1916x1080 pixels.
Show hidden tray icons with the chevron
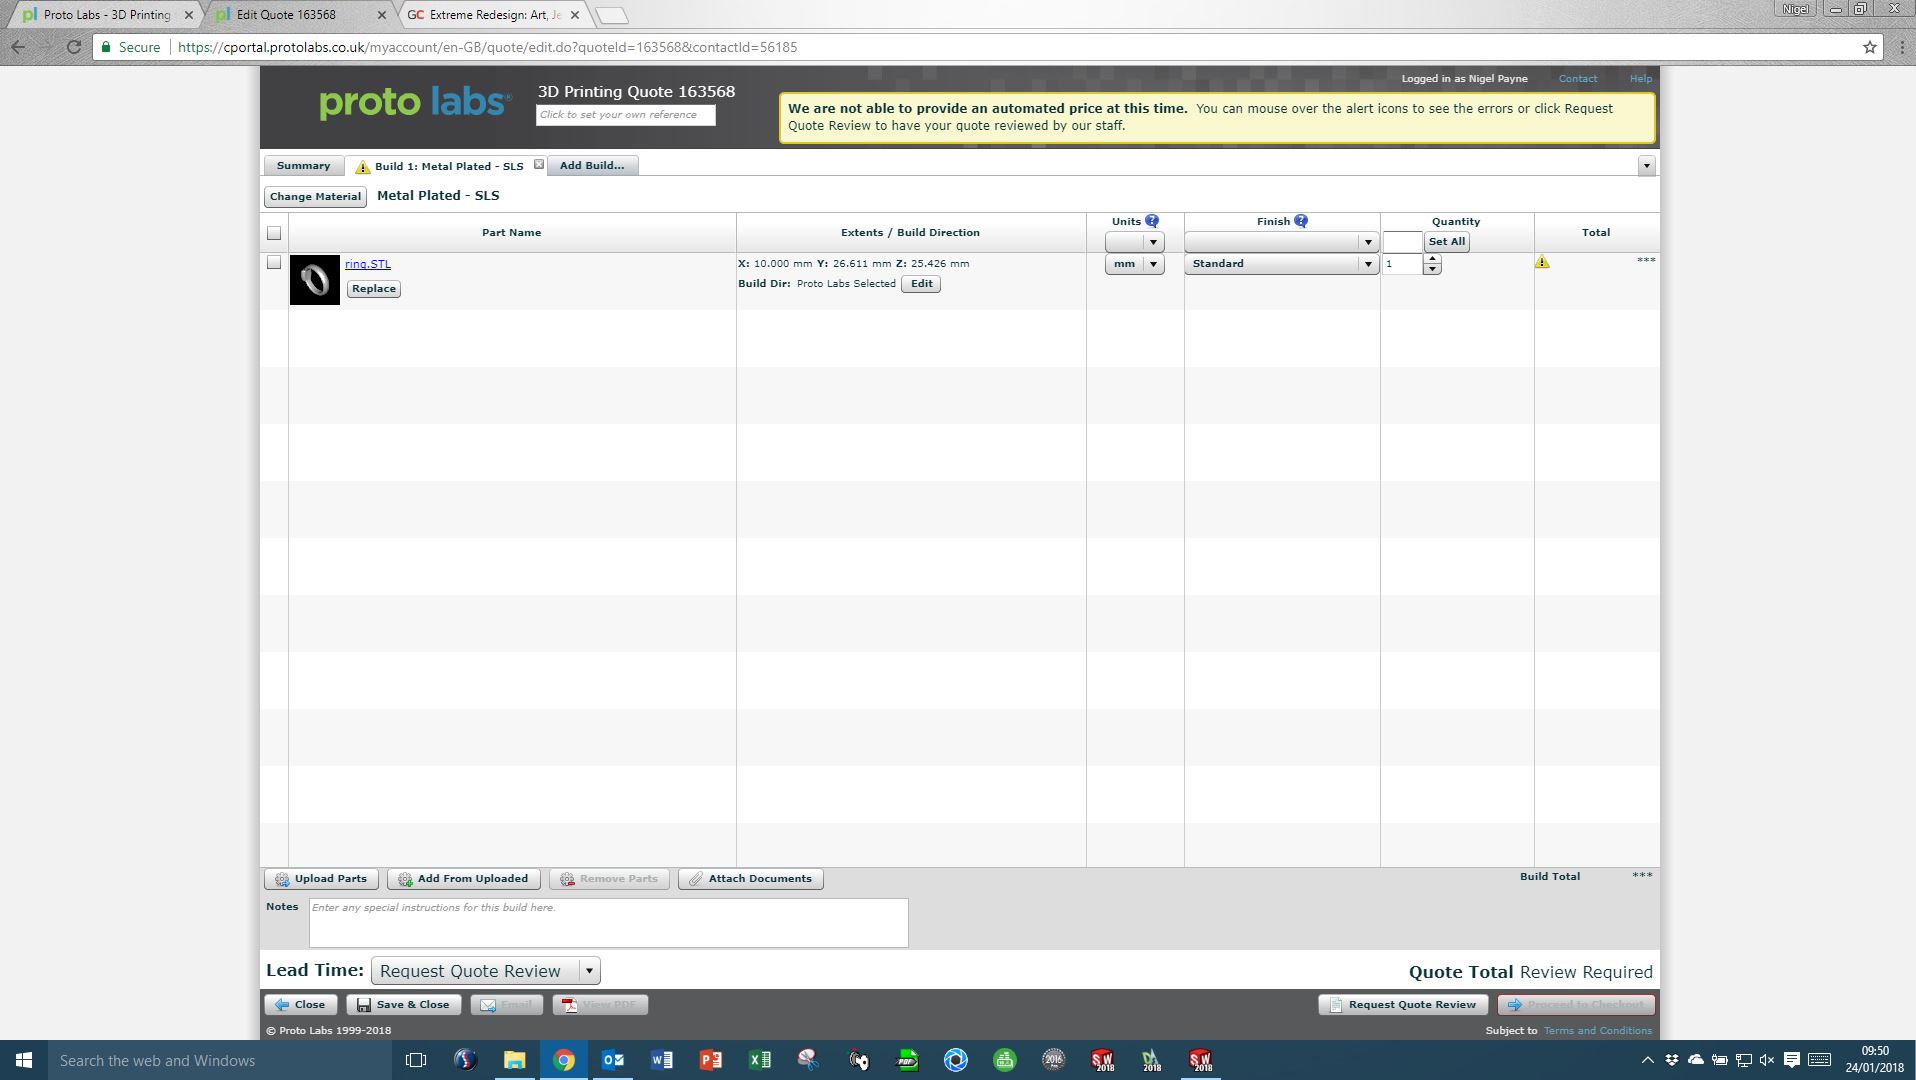click(1647, 1060)
